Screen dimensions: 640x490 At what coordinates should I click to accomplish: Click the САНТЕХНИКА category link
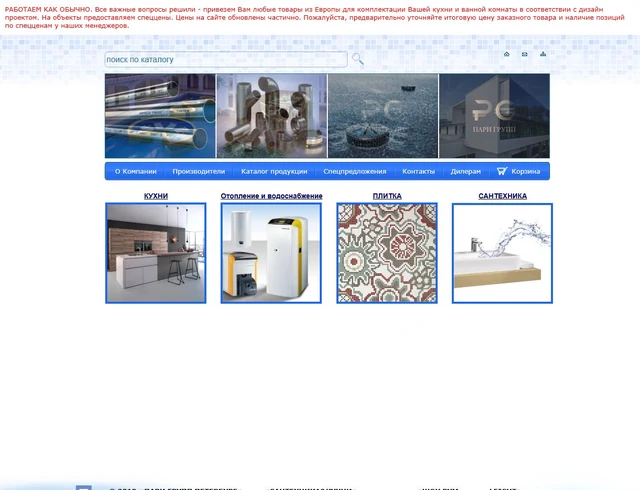502,196
